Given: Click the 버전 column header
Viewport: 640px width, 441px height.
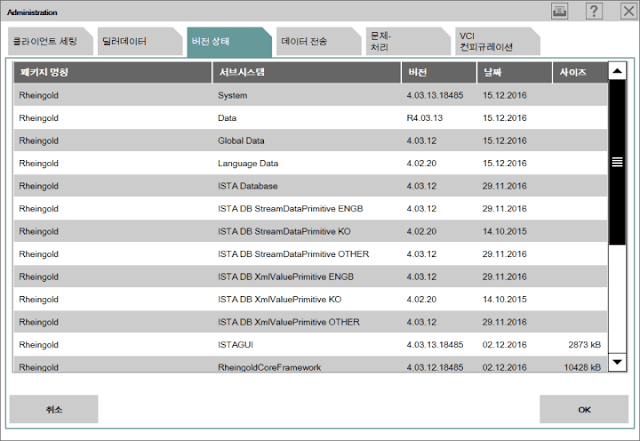Looking at the screenshot, I should (439, 73).
